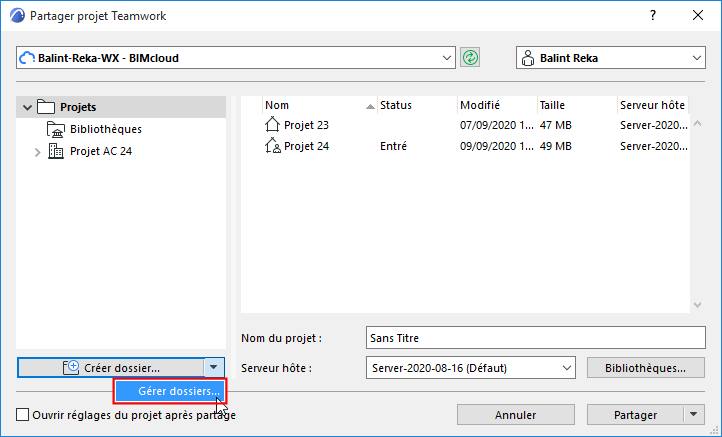
Task: Click the Nom du projet field Sans Titre
Action: point(536,338)
